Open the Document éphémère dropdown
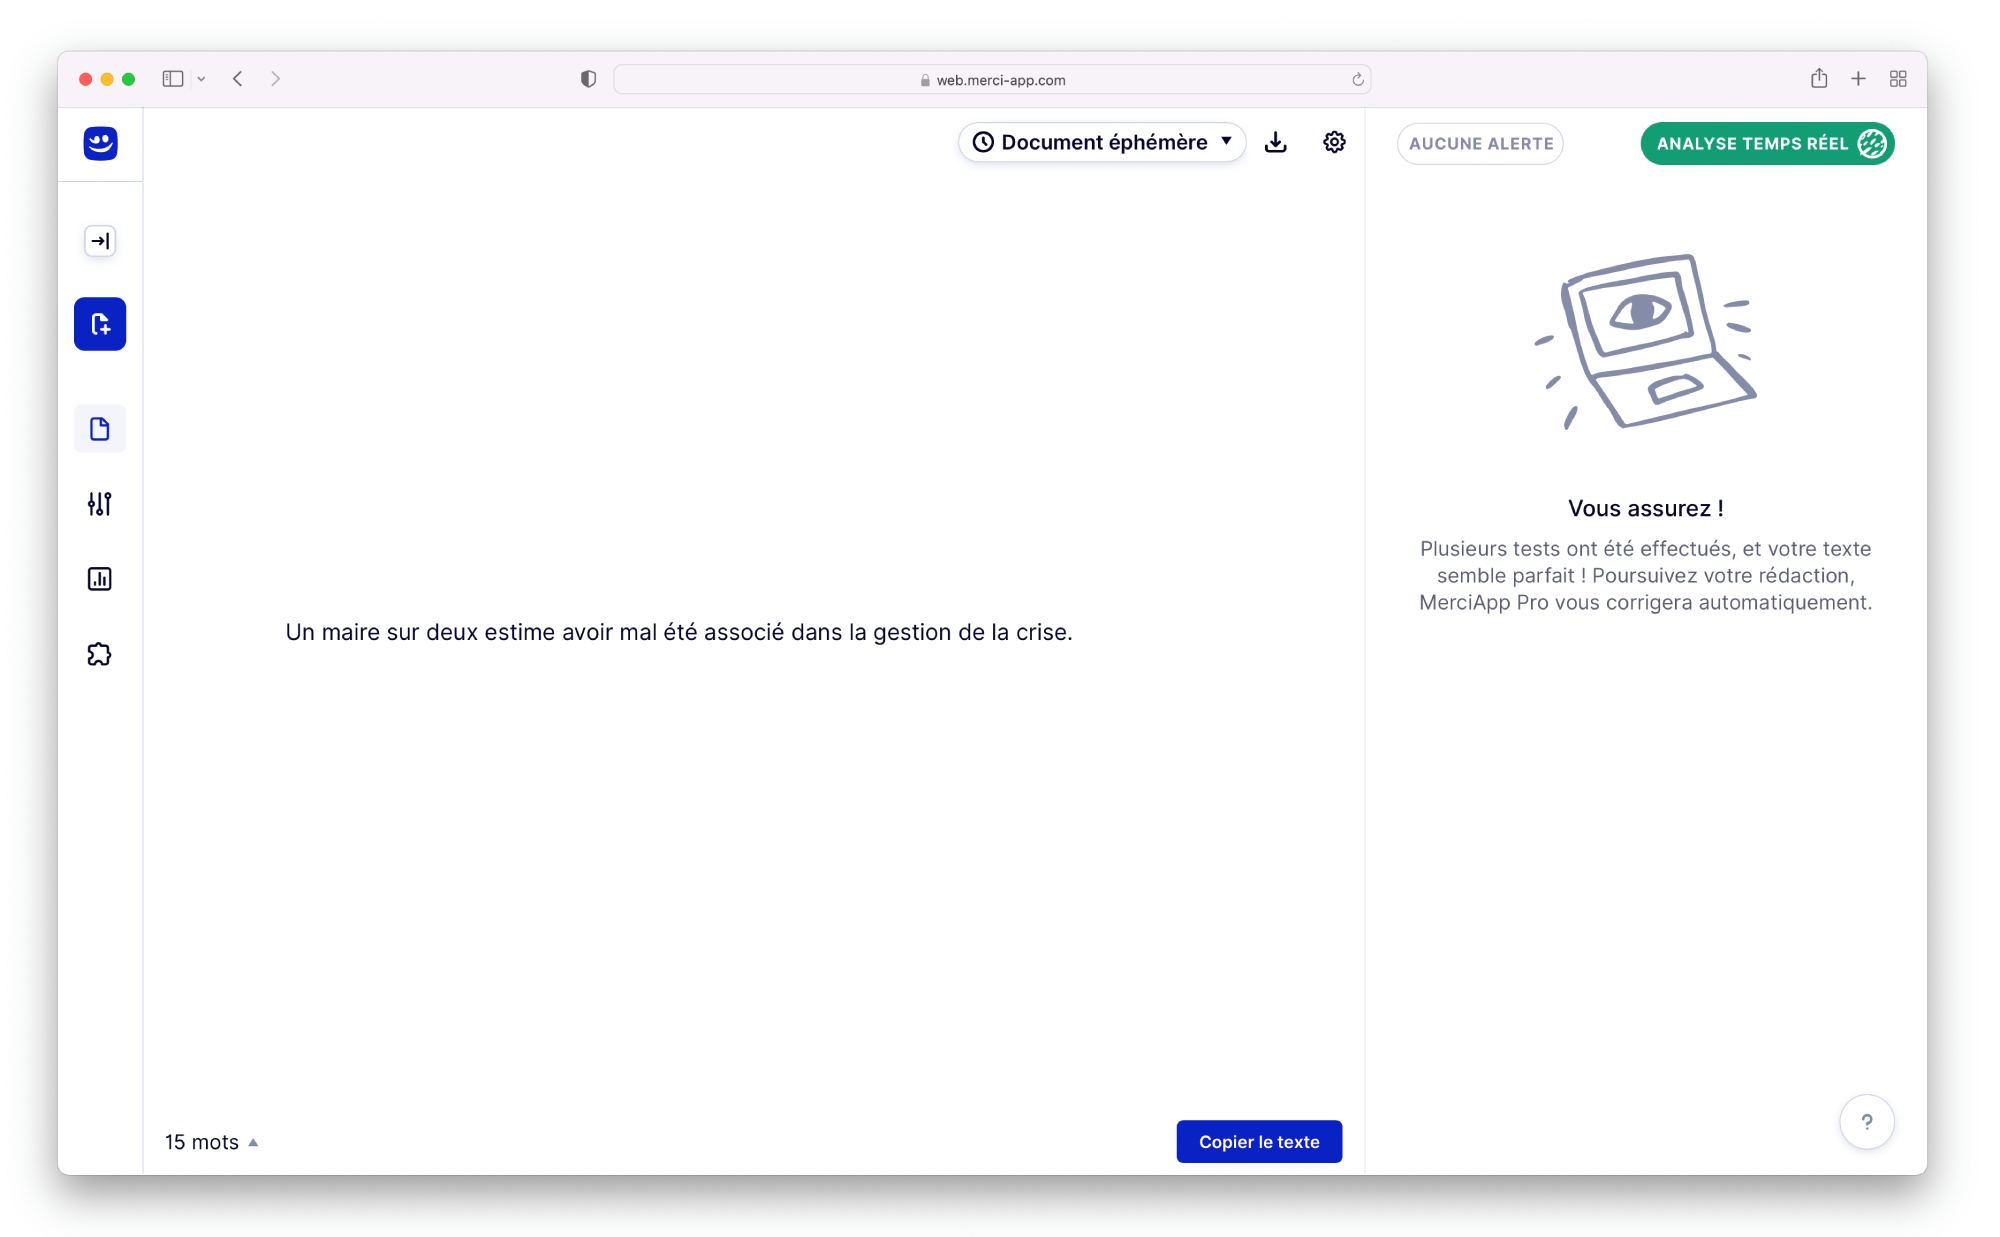2000x1237 pixels. [1101, 142]
